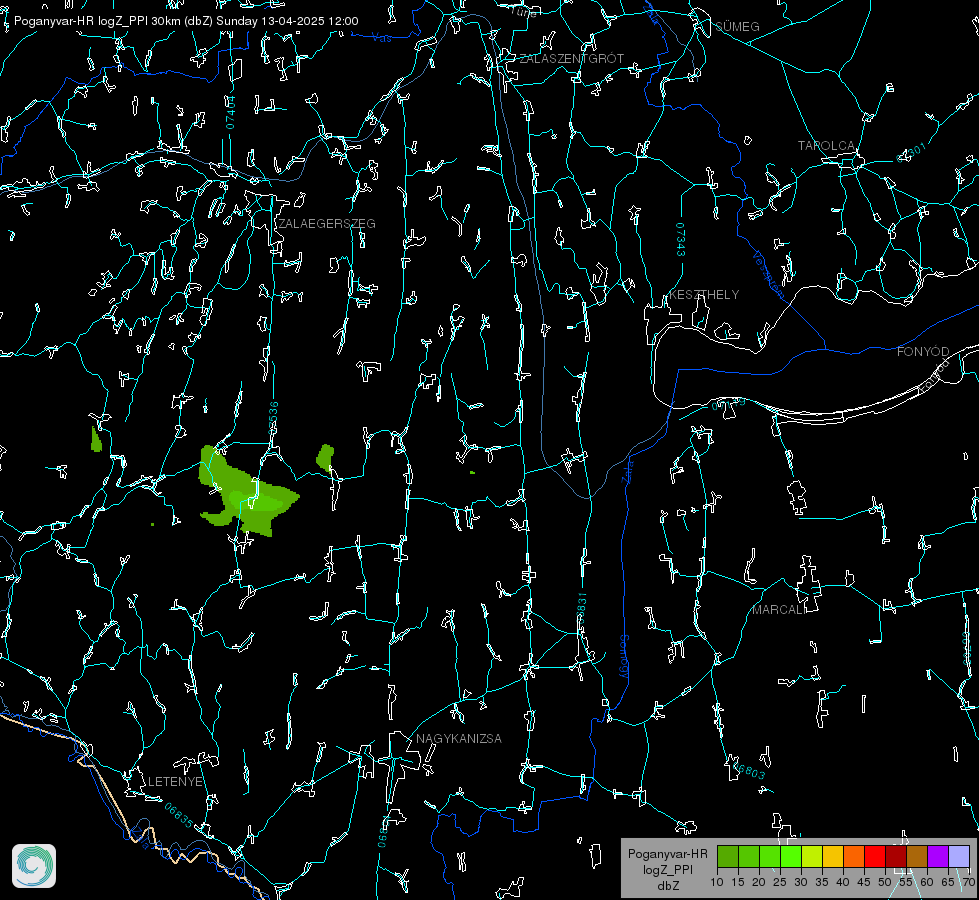Image resolution: width=979 pixels, height=900 pixels.
Task: Select the bright green 25-30 dBZ legend swatch
Action: (791, 856)
